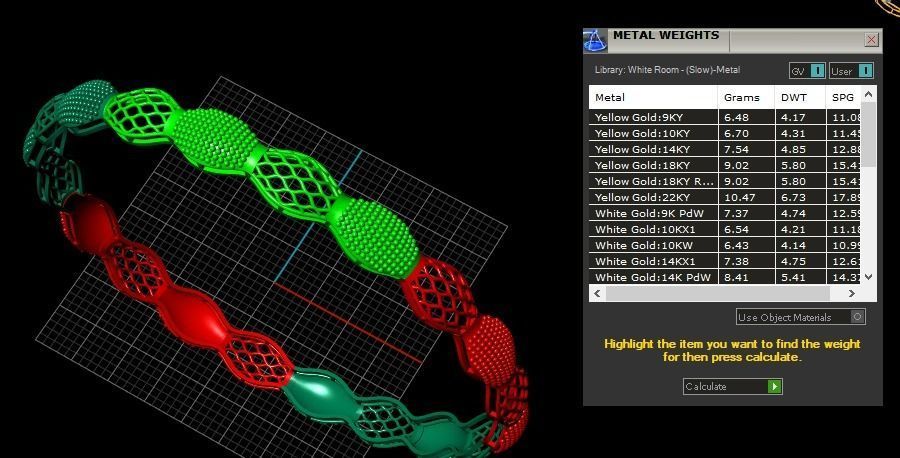
Task: Click the metal list down arrow
Action: click(868, 277)
